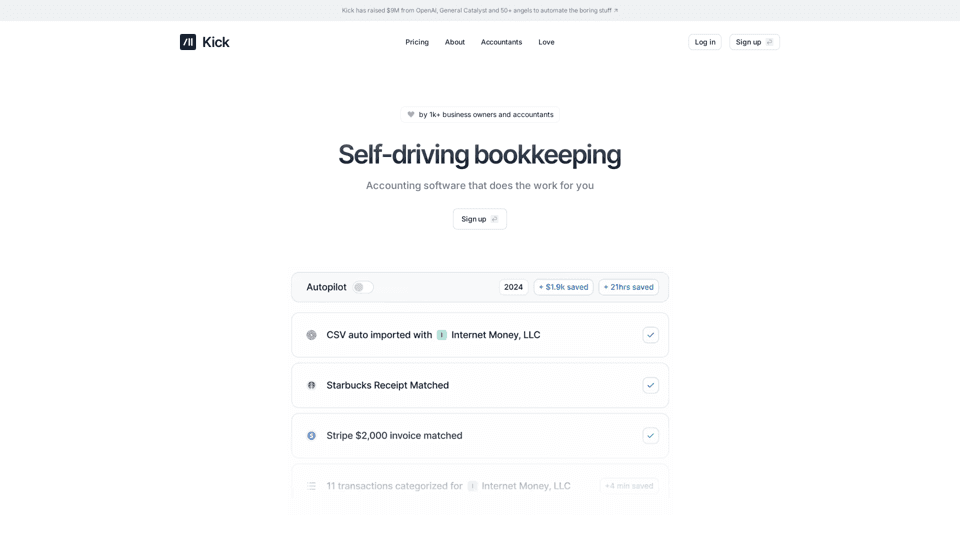Viewport: 960px width, 540px height.
Task: Click the Kick brand name text
Action: tap(216, 42)
